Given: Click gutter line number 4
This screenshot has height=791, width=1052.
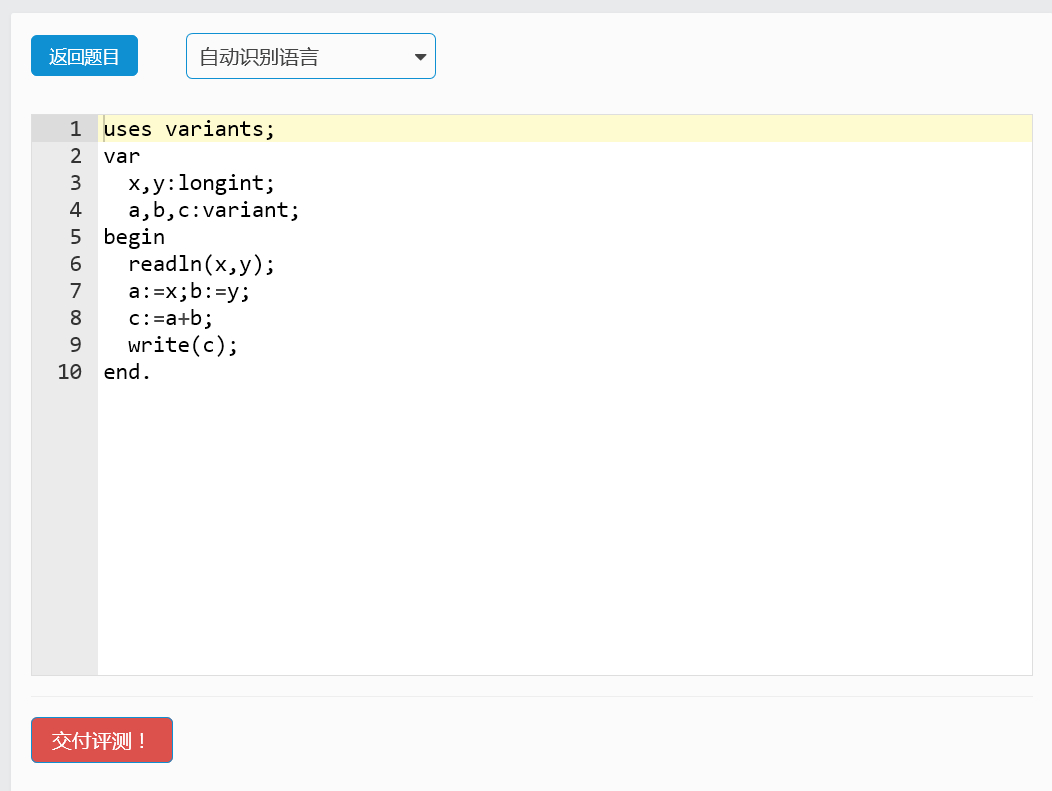Looking at the screenshot, I should tap(75, 210).
